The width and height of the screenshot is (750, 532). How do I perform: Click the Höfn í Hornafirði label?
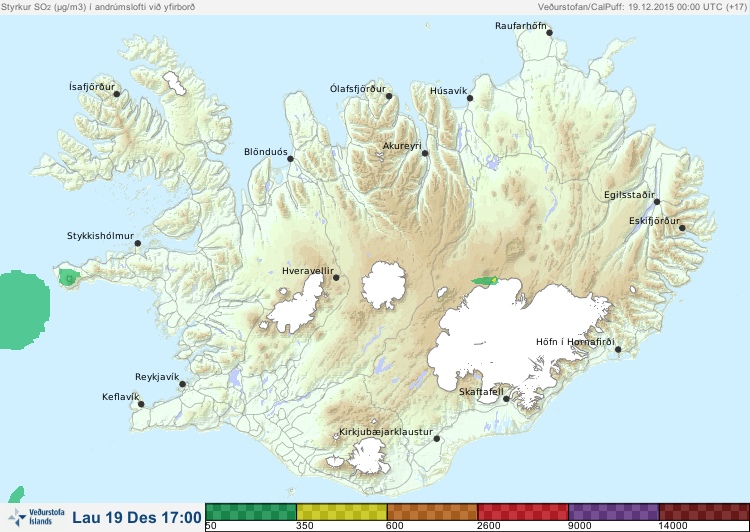(575, 342)
